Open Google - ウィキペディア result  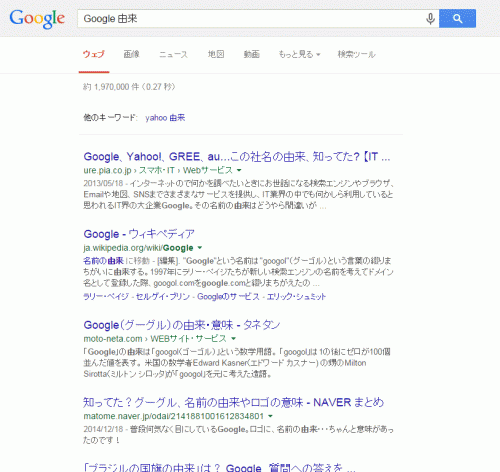pyautogui.click(x=139, y=234)
